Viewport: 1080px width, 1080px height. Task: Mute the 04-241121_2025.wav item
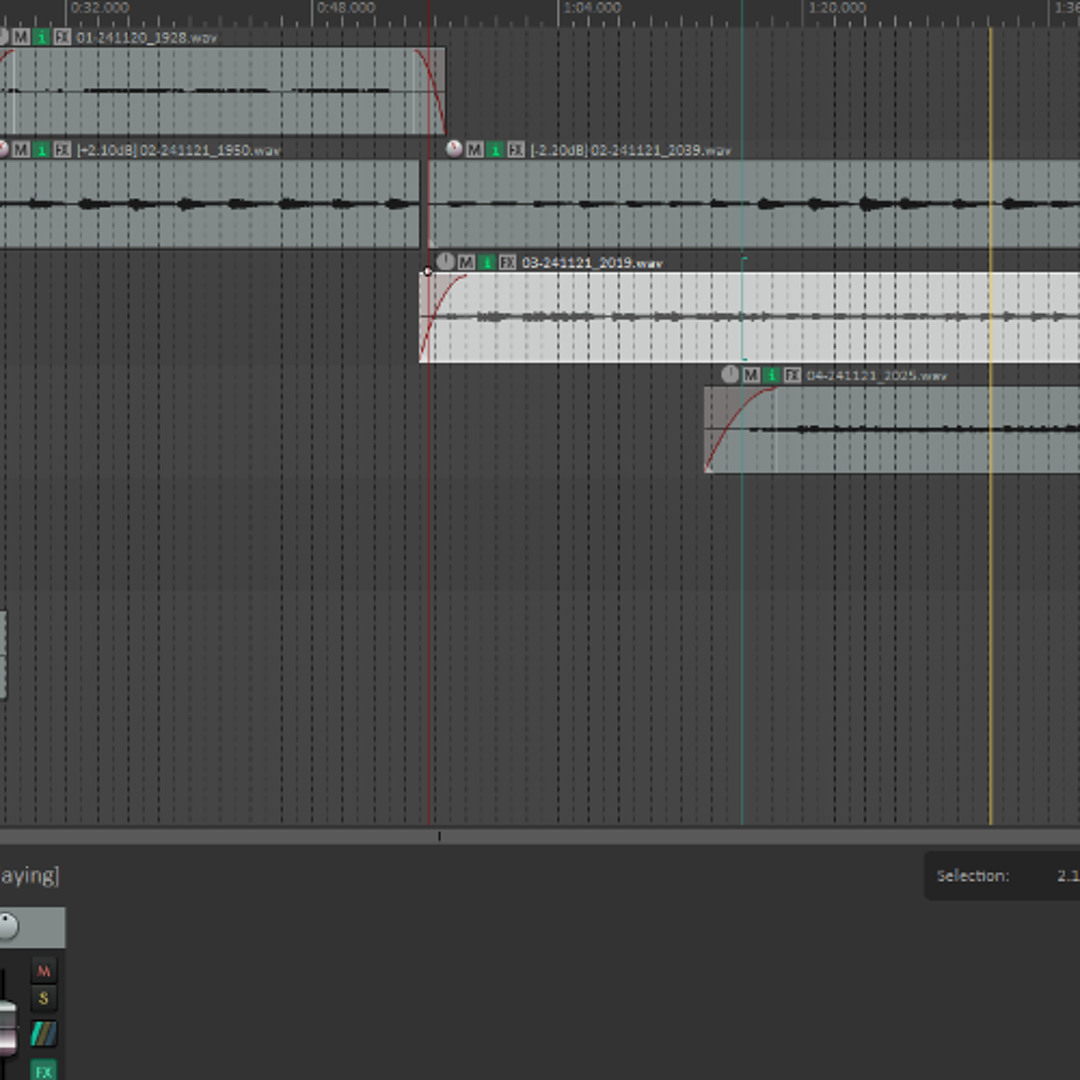click(751, 375)
